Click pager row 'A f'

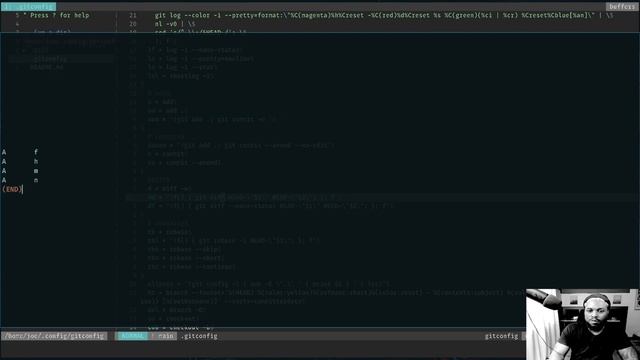pos(20,152)
